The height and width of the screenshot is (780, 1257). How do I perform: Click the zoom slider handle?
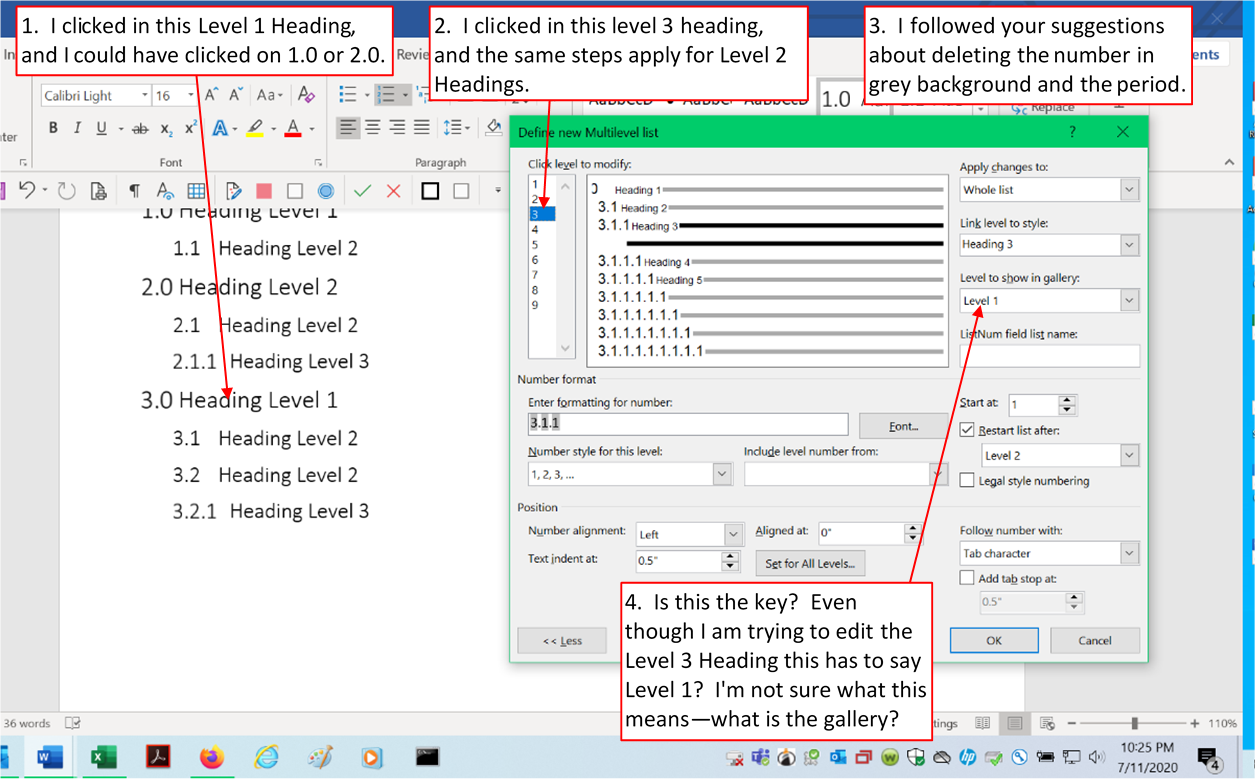(1134, 723)
